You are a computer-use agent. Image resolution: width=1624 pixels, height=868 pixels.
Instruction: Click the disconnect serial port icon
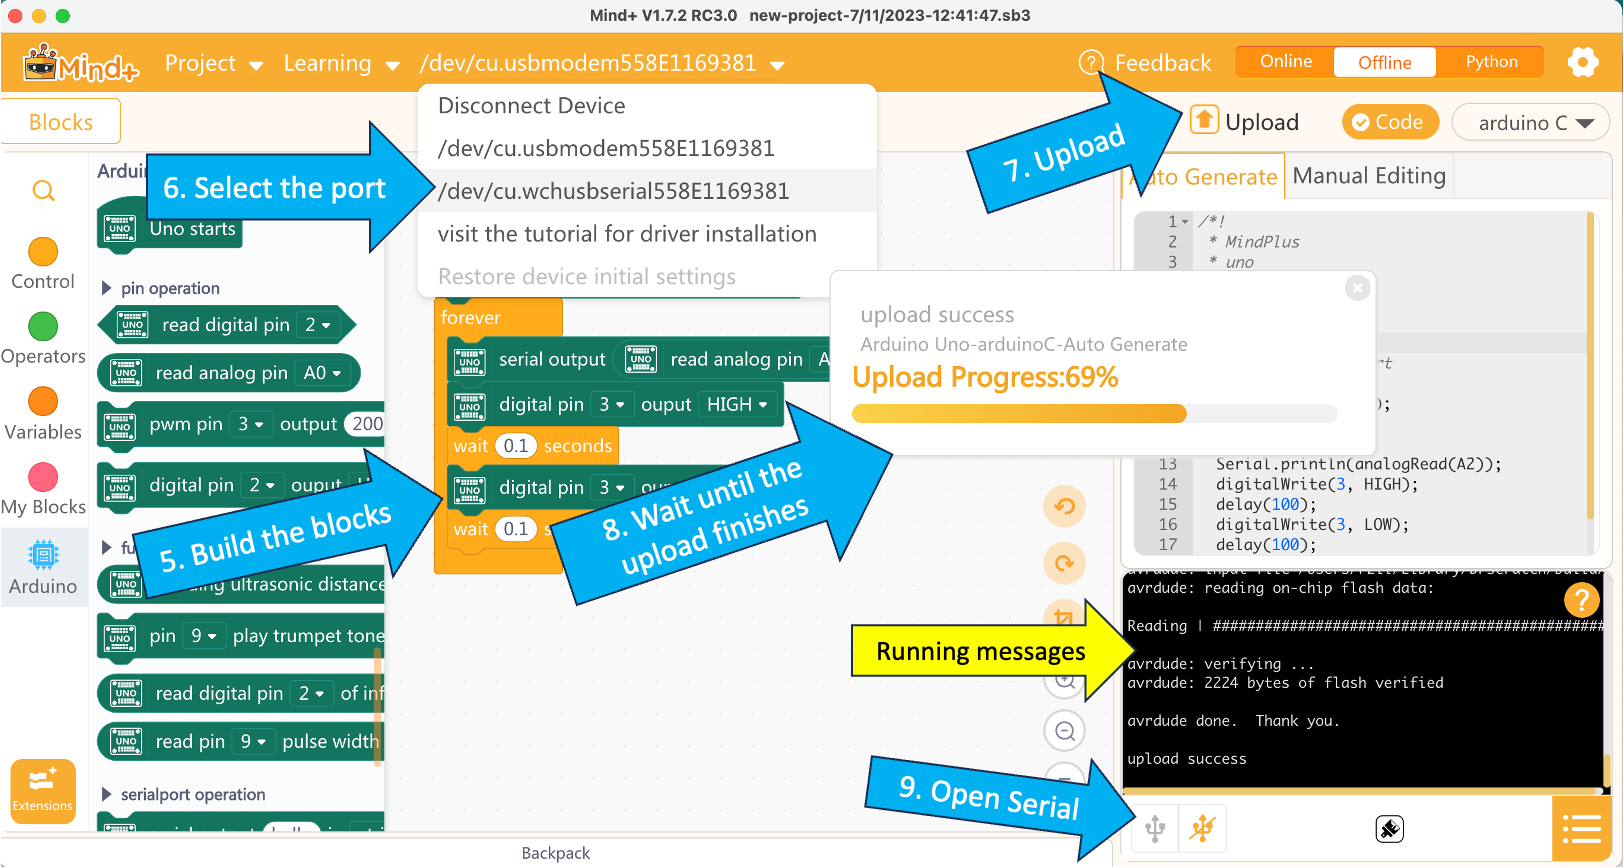tap(1202, 828)
